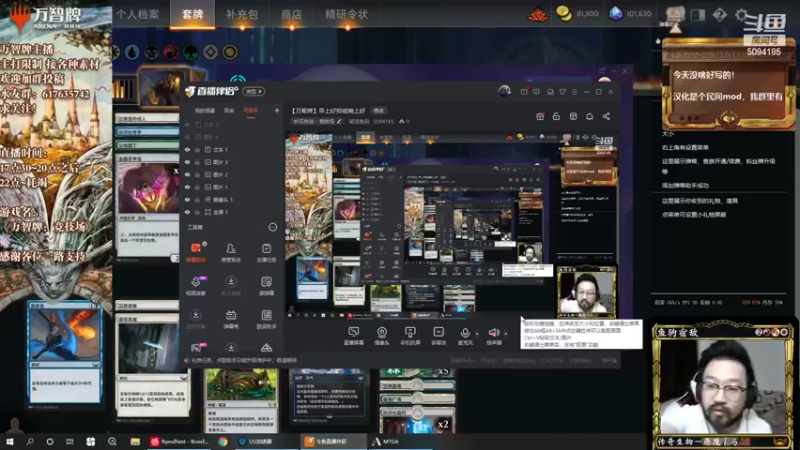Toggle visibility of 文本 1 layer
The width and height of the screenshot is (800, 450).
click(187, 149)
